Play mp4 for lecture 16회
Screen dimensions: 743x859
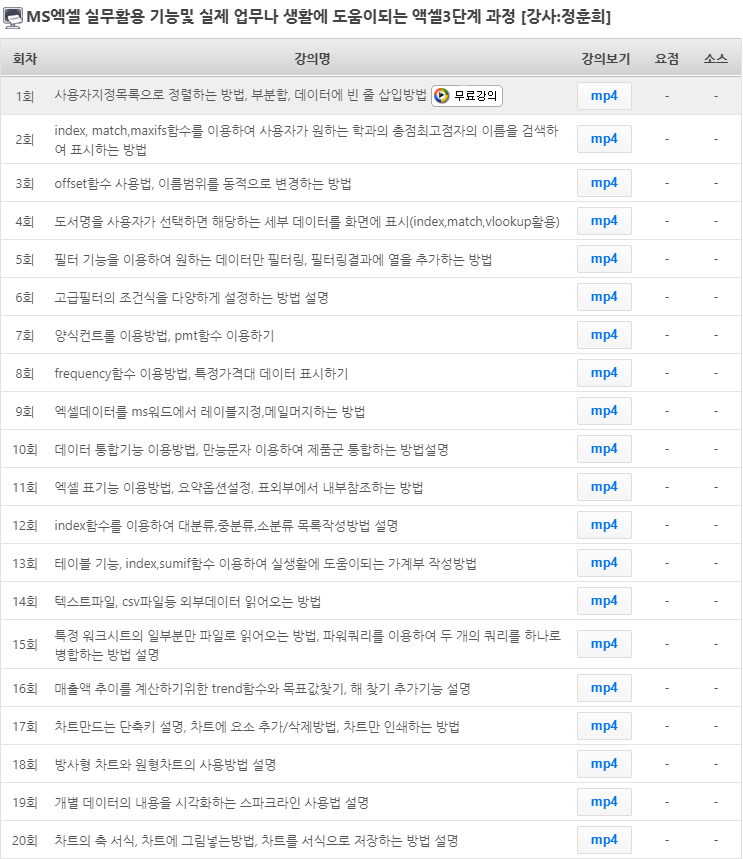(x=604, y=688)
